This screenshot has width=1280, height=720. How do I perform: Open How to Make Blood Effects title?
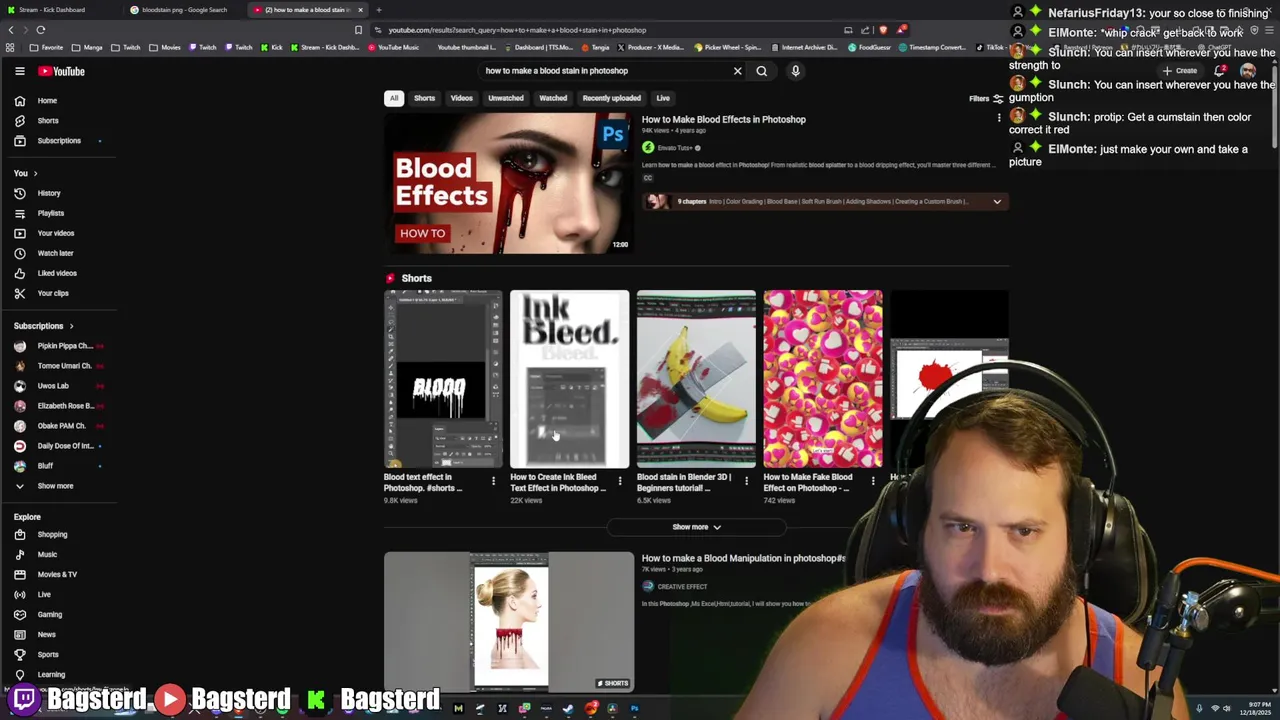coord(724,120)
